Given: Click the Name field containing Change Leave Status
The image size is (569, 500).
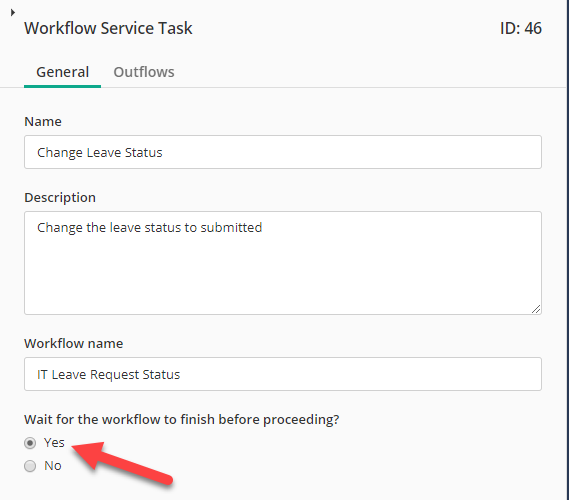Looking at the screenshot, I should [283, 152].
